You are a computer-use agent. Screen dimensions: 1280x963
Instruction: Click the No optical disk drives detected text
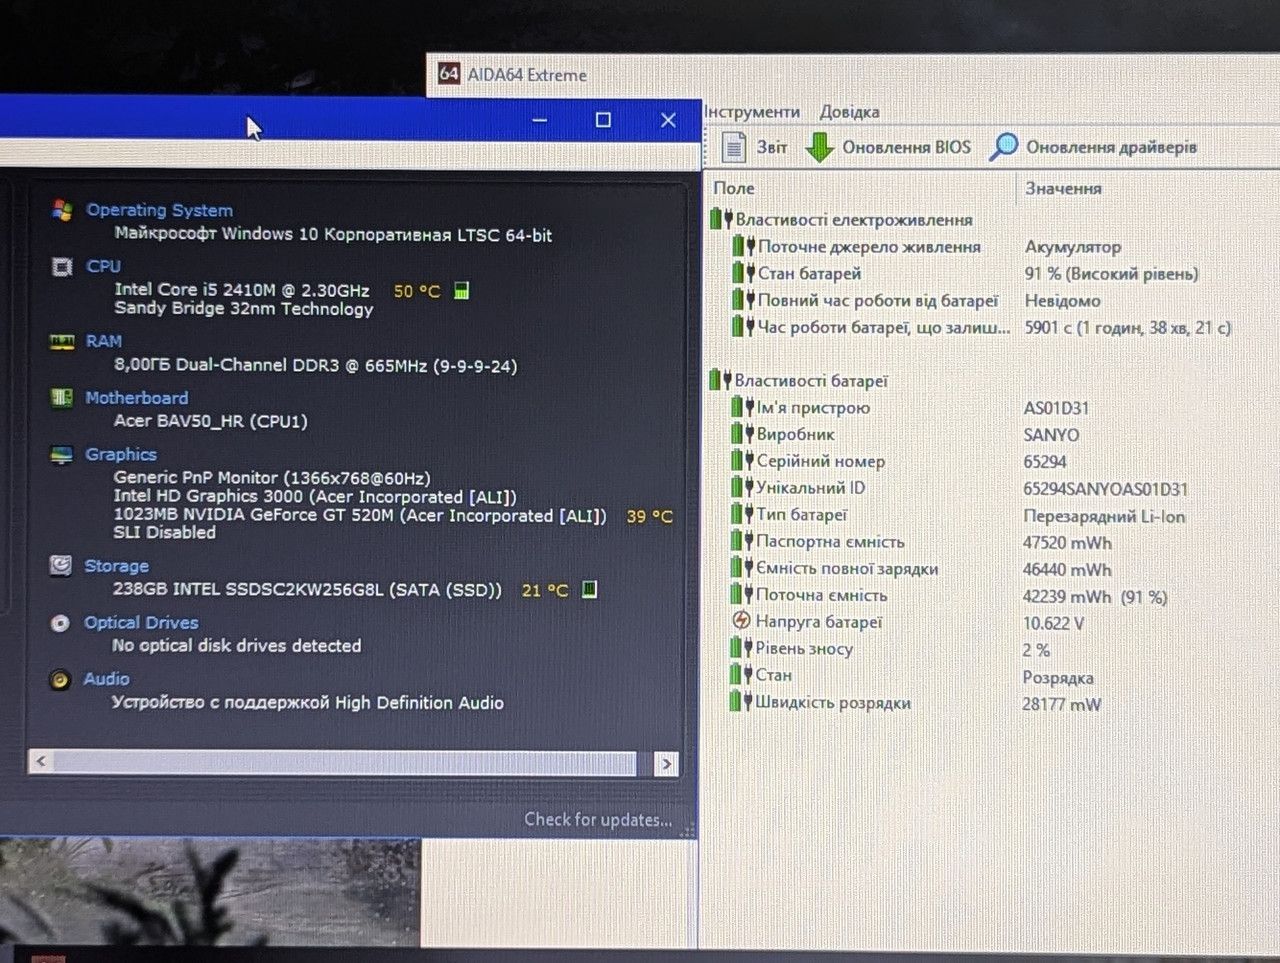point(237,646)
